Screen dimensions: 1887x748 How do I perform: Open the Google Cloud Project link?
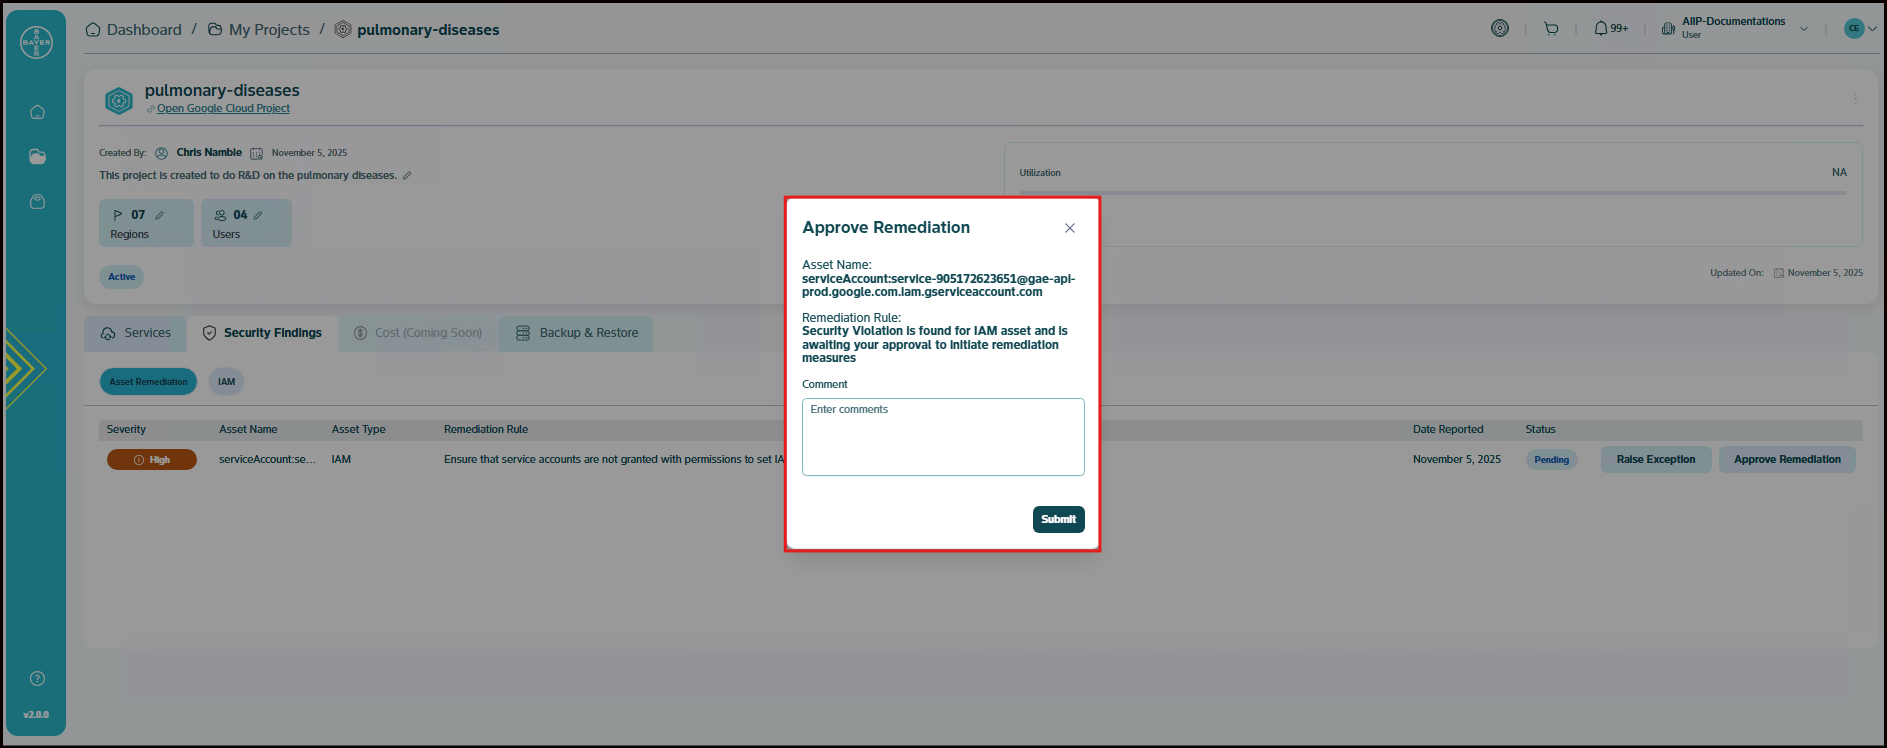tap(223, 109)
